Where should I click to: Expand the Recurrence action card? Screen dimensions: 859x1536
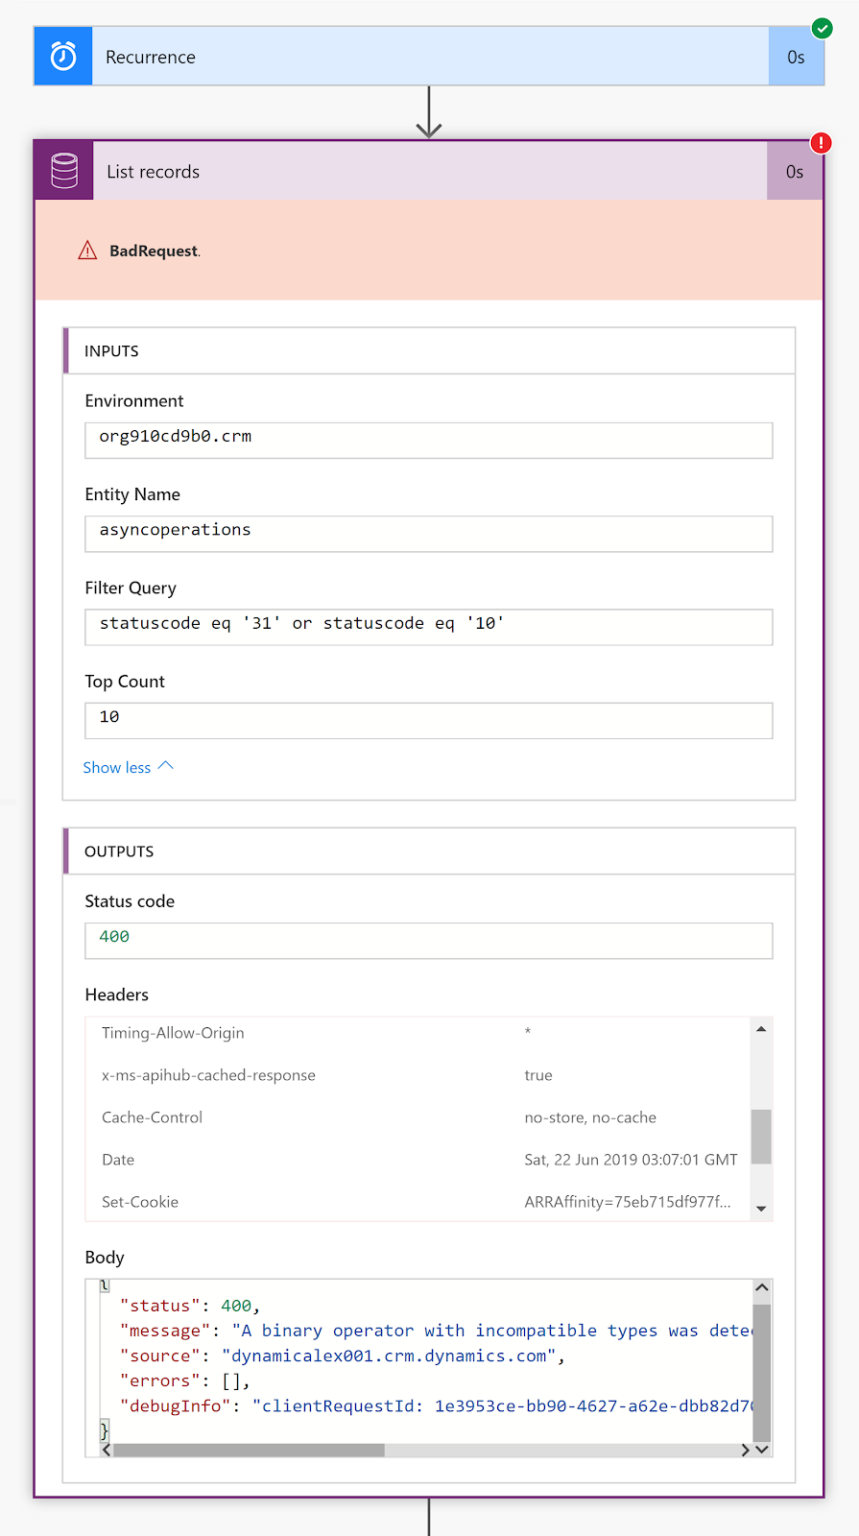pos(400,56)
